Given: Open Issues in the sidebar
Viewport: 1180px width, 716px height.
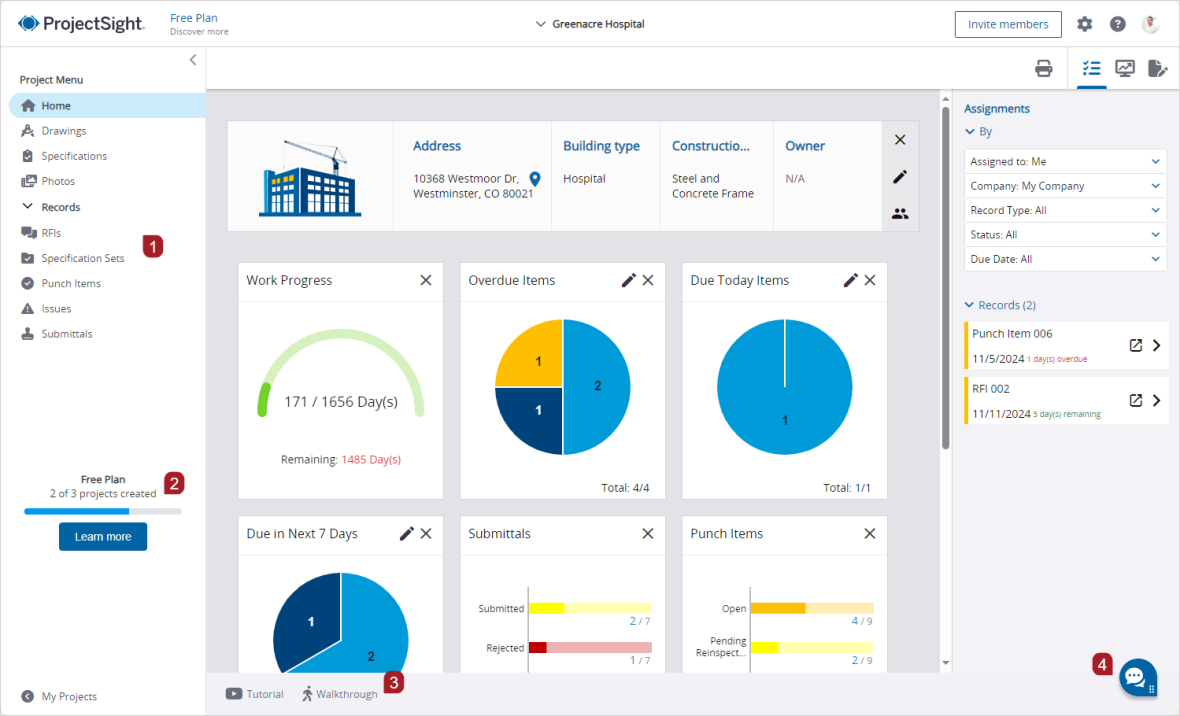Looking at the screenshot, I should [46, 309].
